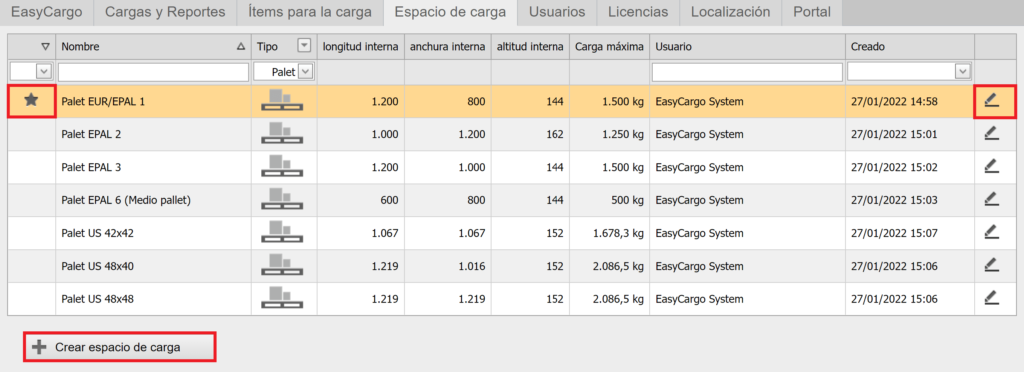Click the 27/01/2022 14:58 created date

(x=895, y=101)
